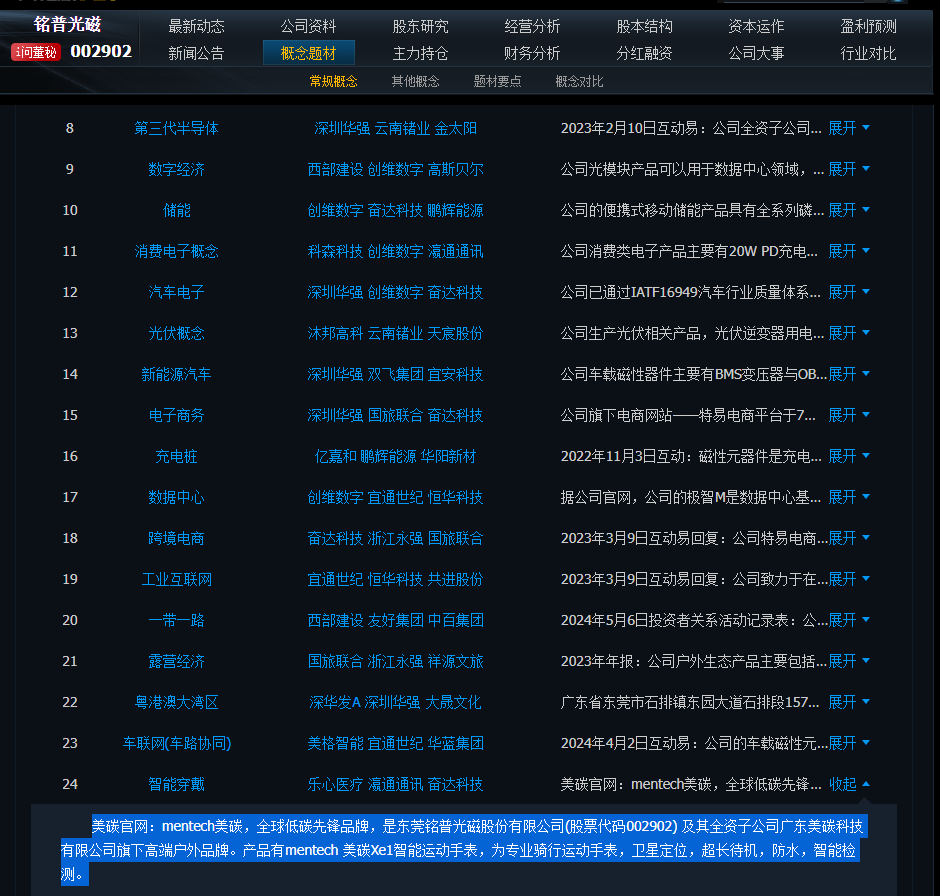Open the 汽车电子 concept link
Screen dimensions: 940x896
(x=176, y=292)
